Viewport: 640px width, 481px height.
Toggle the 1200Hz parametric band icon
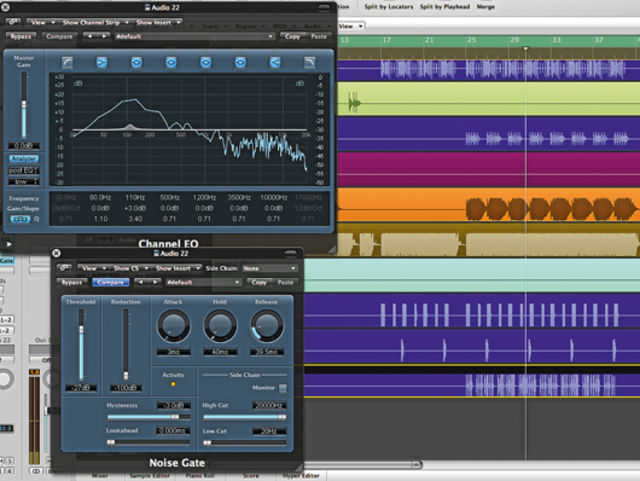pos(206,62)
